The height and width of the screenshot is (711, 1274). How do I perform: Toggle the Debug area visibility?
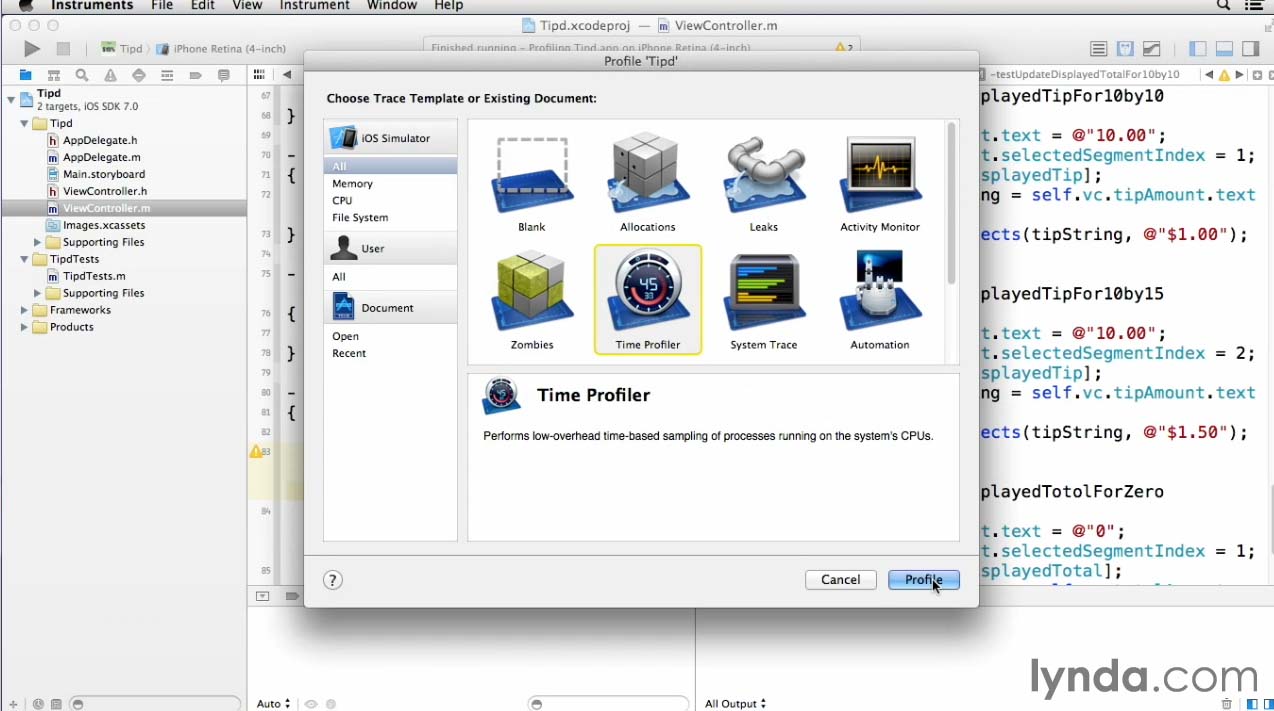point(1224,49)
